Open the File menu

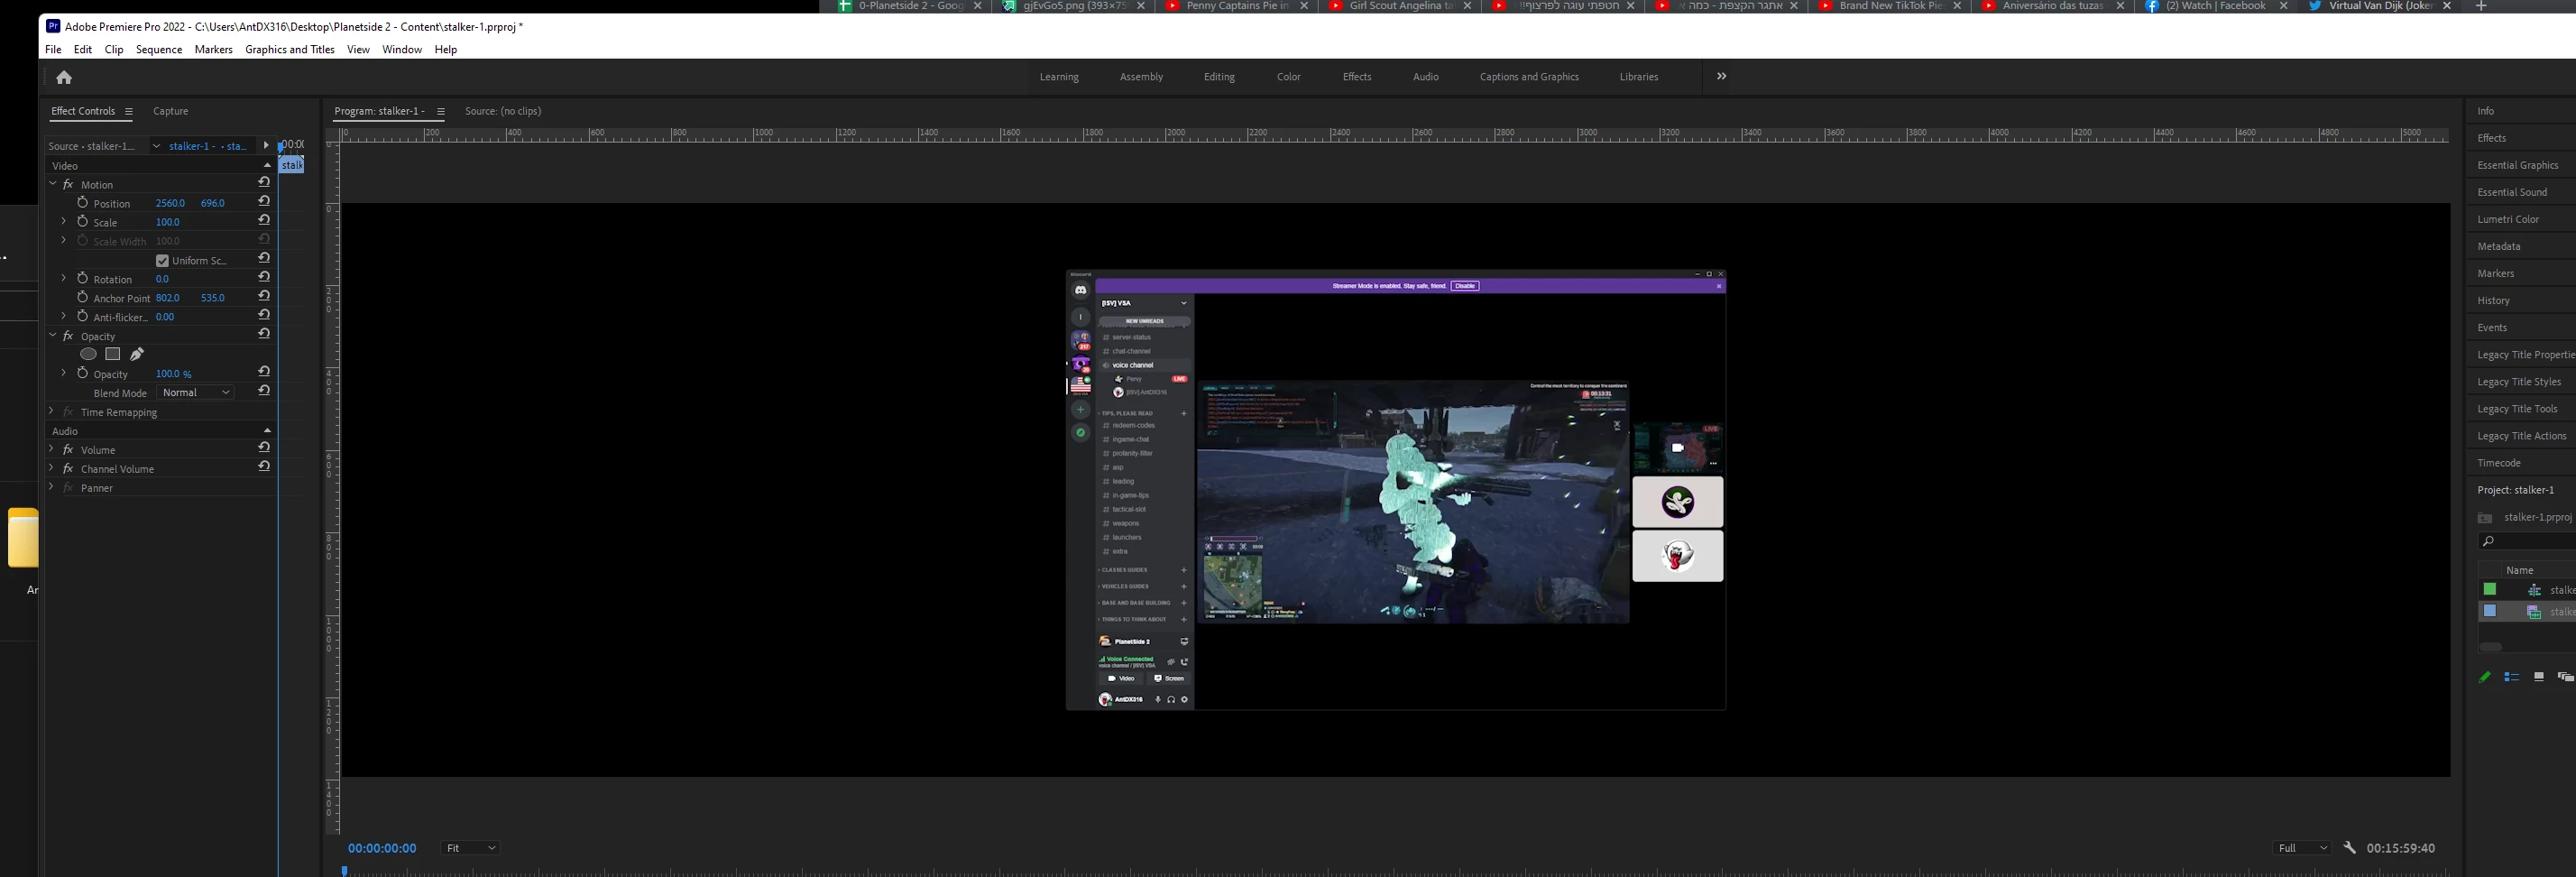click(x=53, y=50)
